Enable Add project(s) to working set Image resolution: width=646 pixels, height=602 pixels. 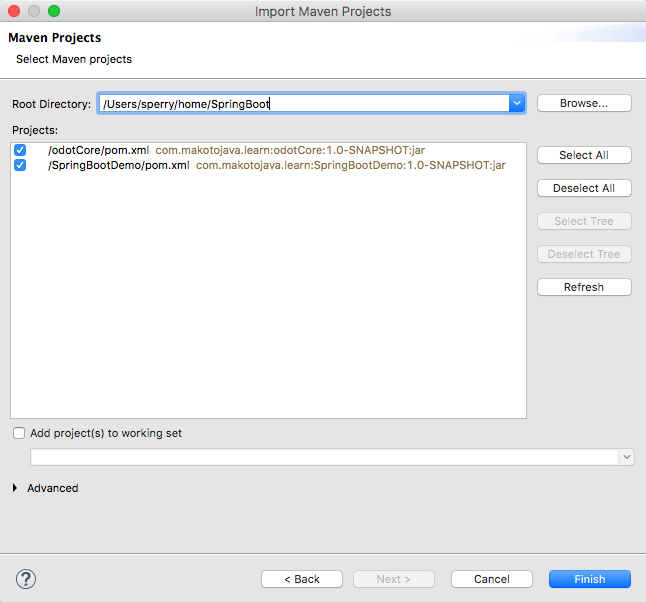[x=19, y=433]
